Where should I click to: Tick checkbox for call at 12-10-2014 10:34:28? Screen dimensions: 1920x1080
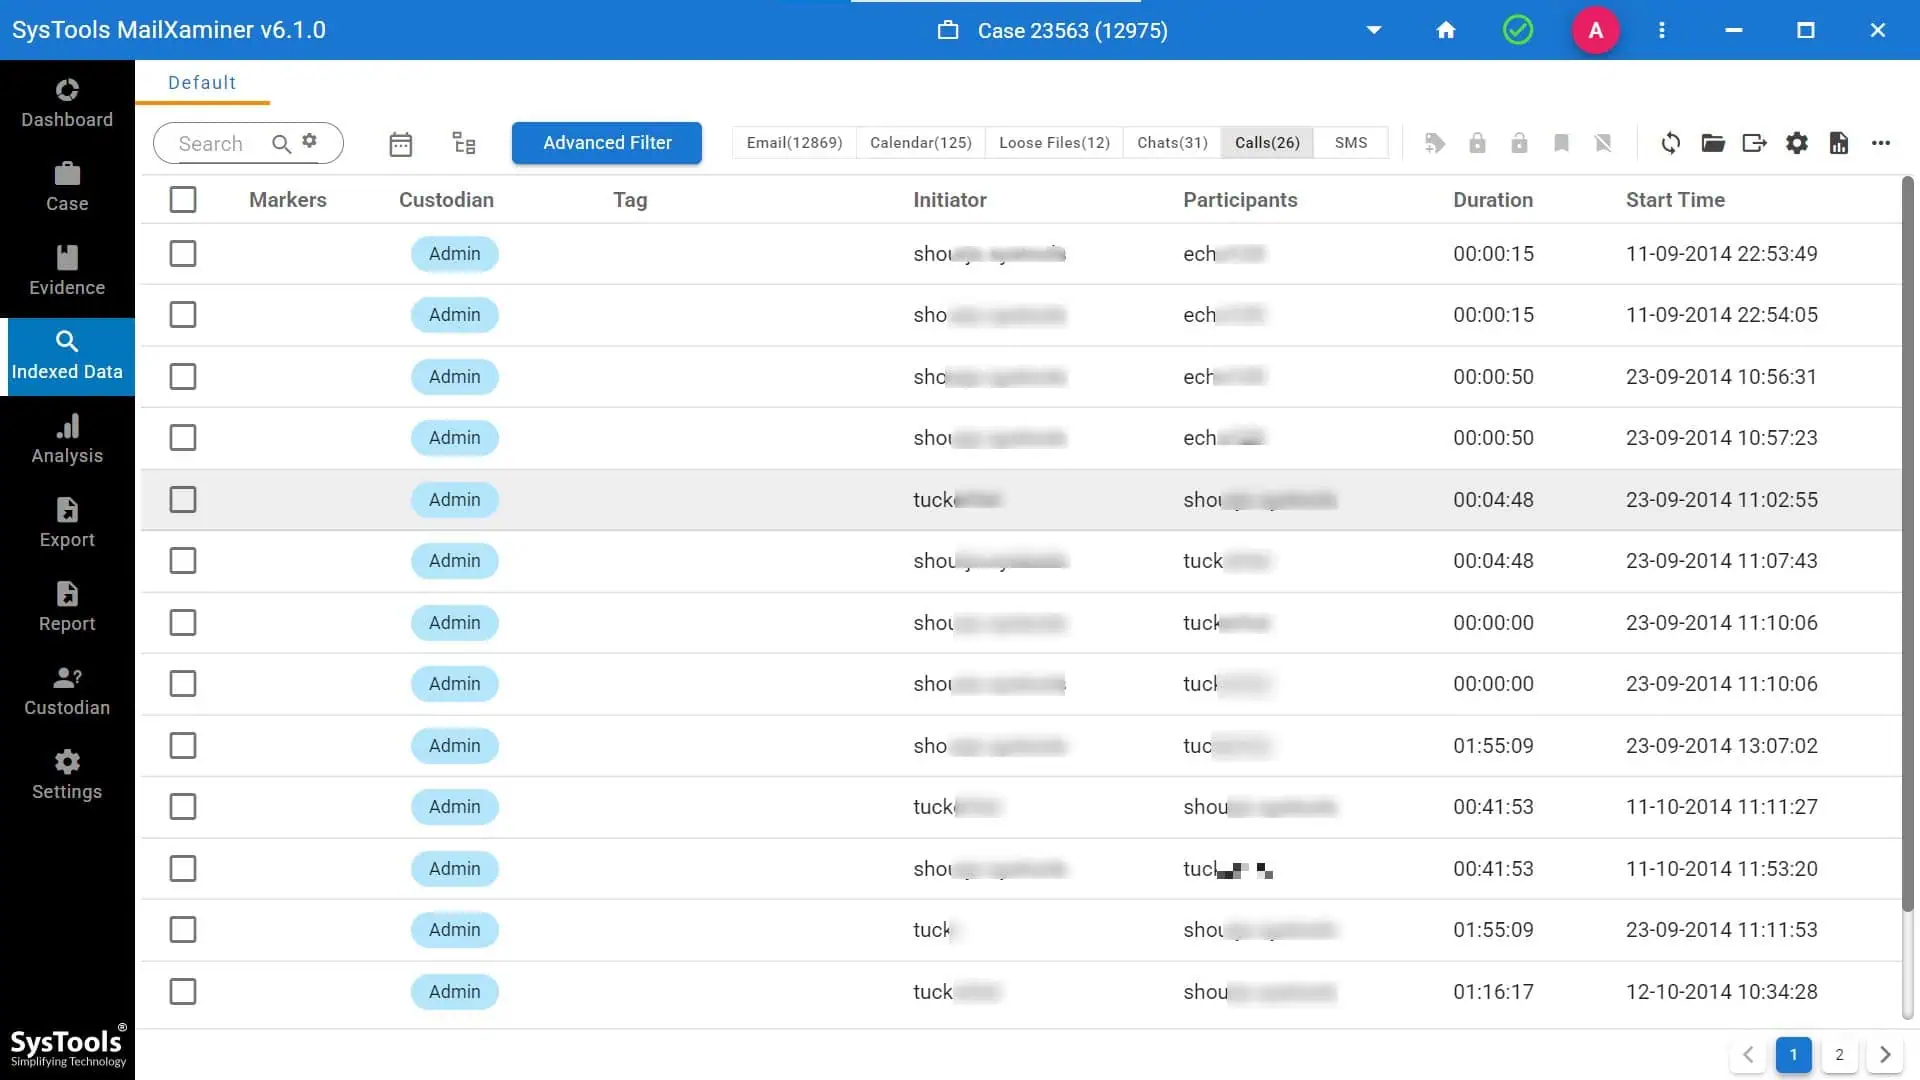(x=183, y=992)
